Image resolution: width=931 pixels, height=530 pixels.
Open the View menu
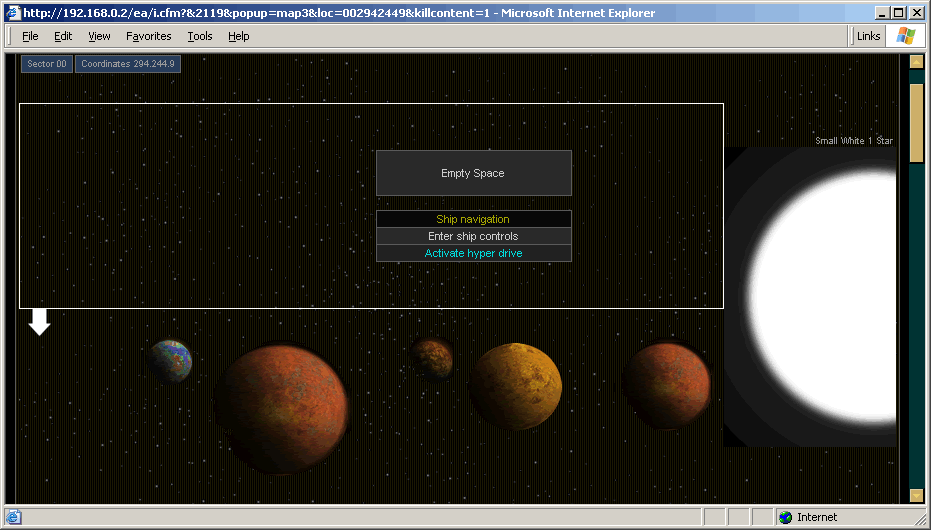(99, 36)
